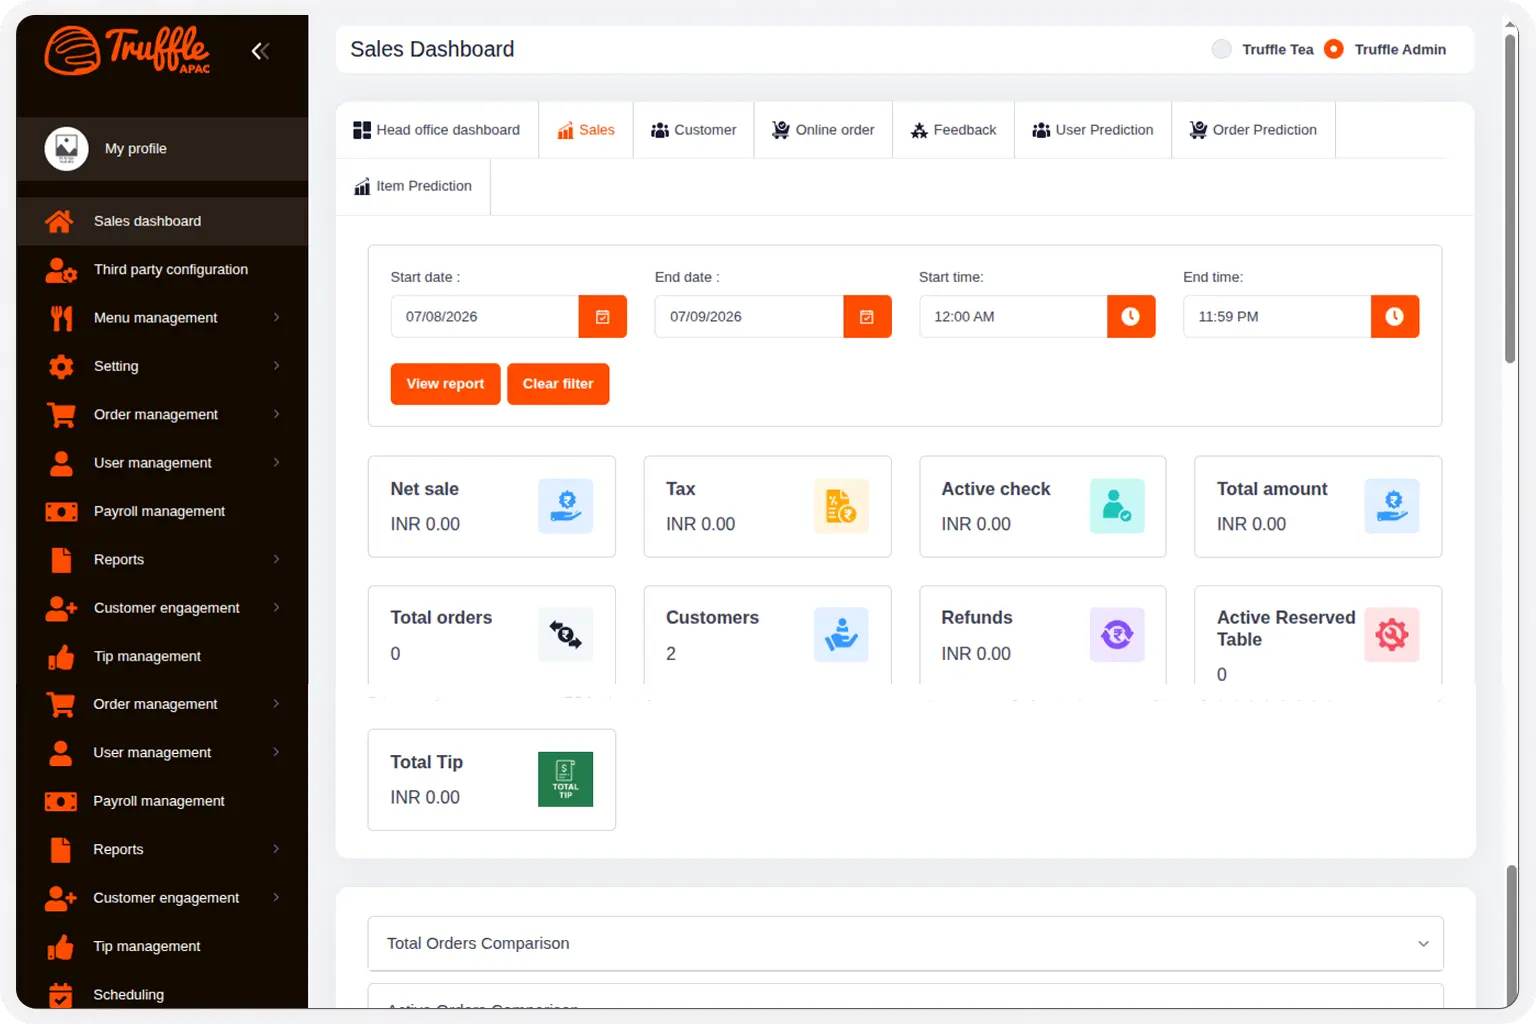1536x1024 pixels.
Task: Switch to the Customer tab
Action: pyautogui.click(x=694, y=130)
